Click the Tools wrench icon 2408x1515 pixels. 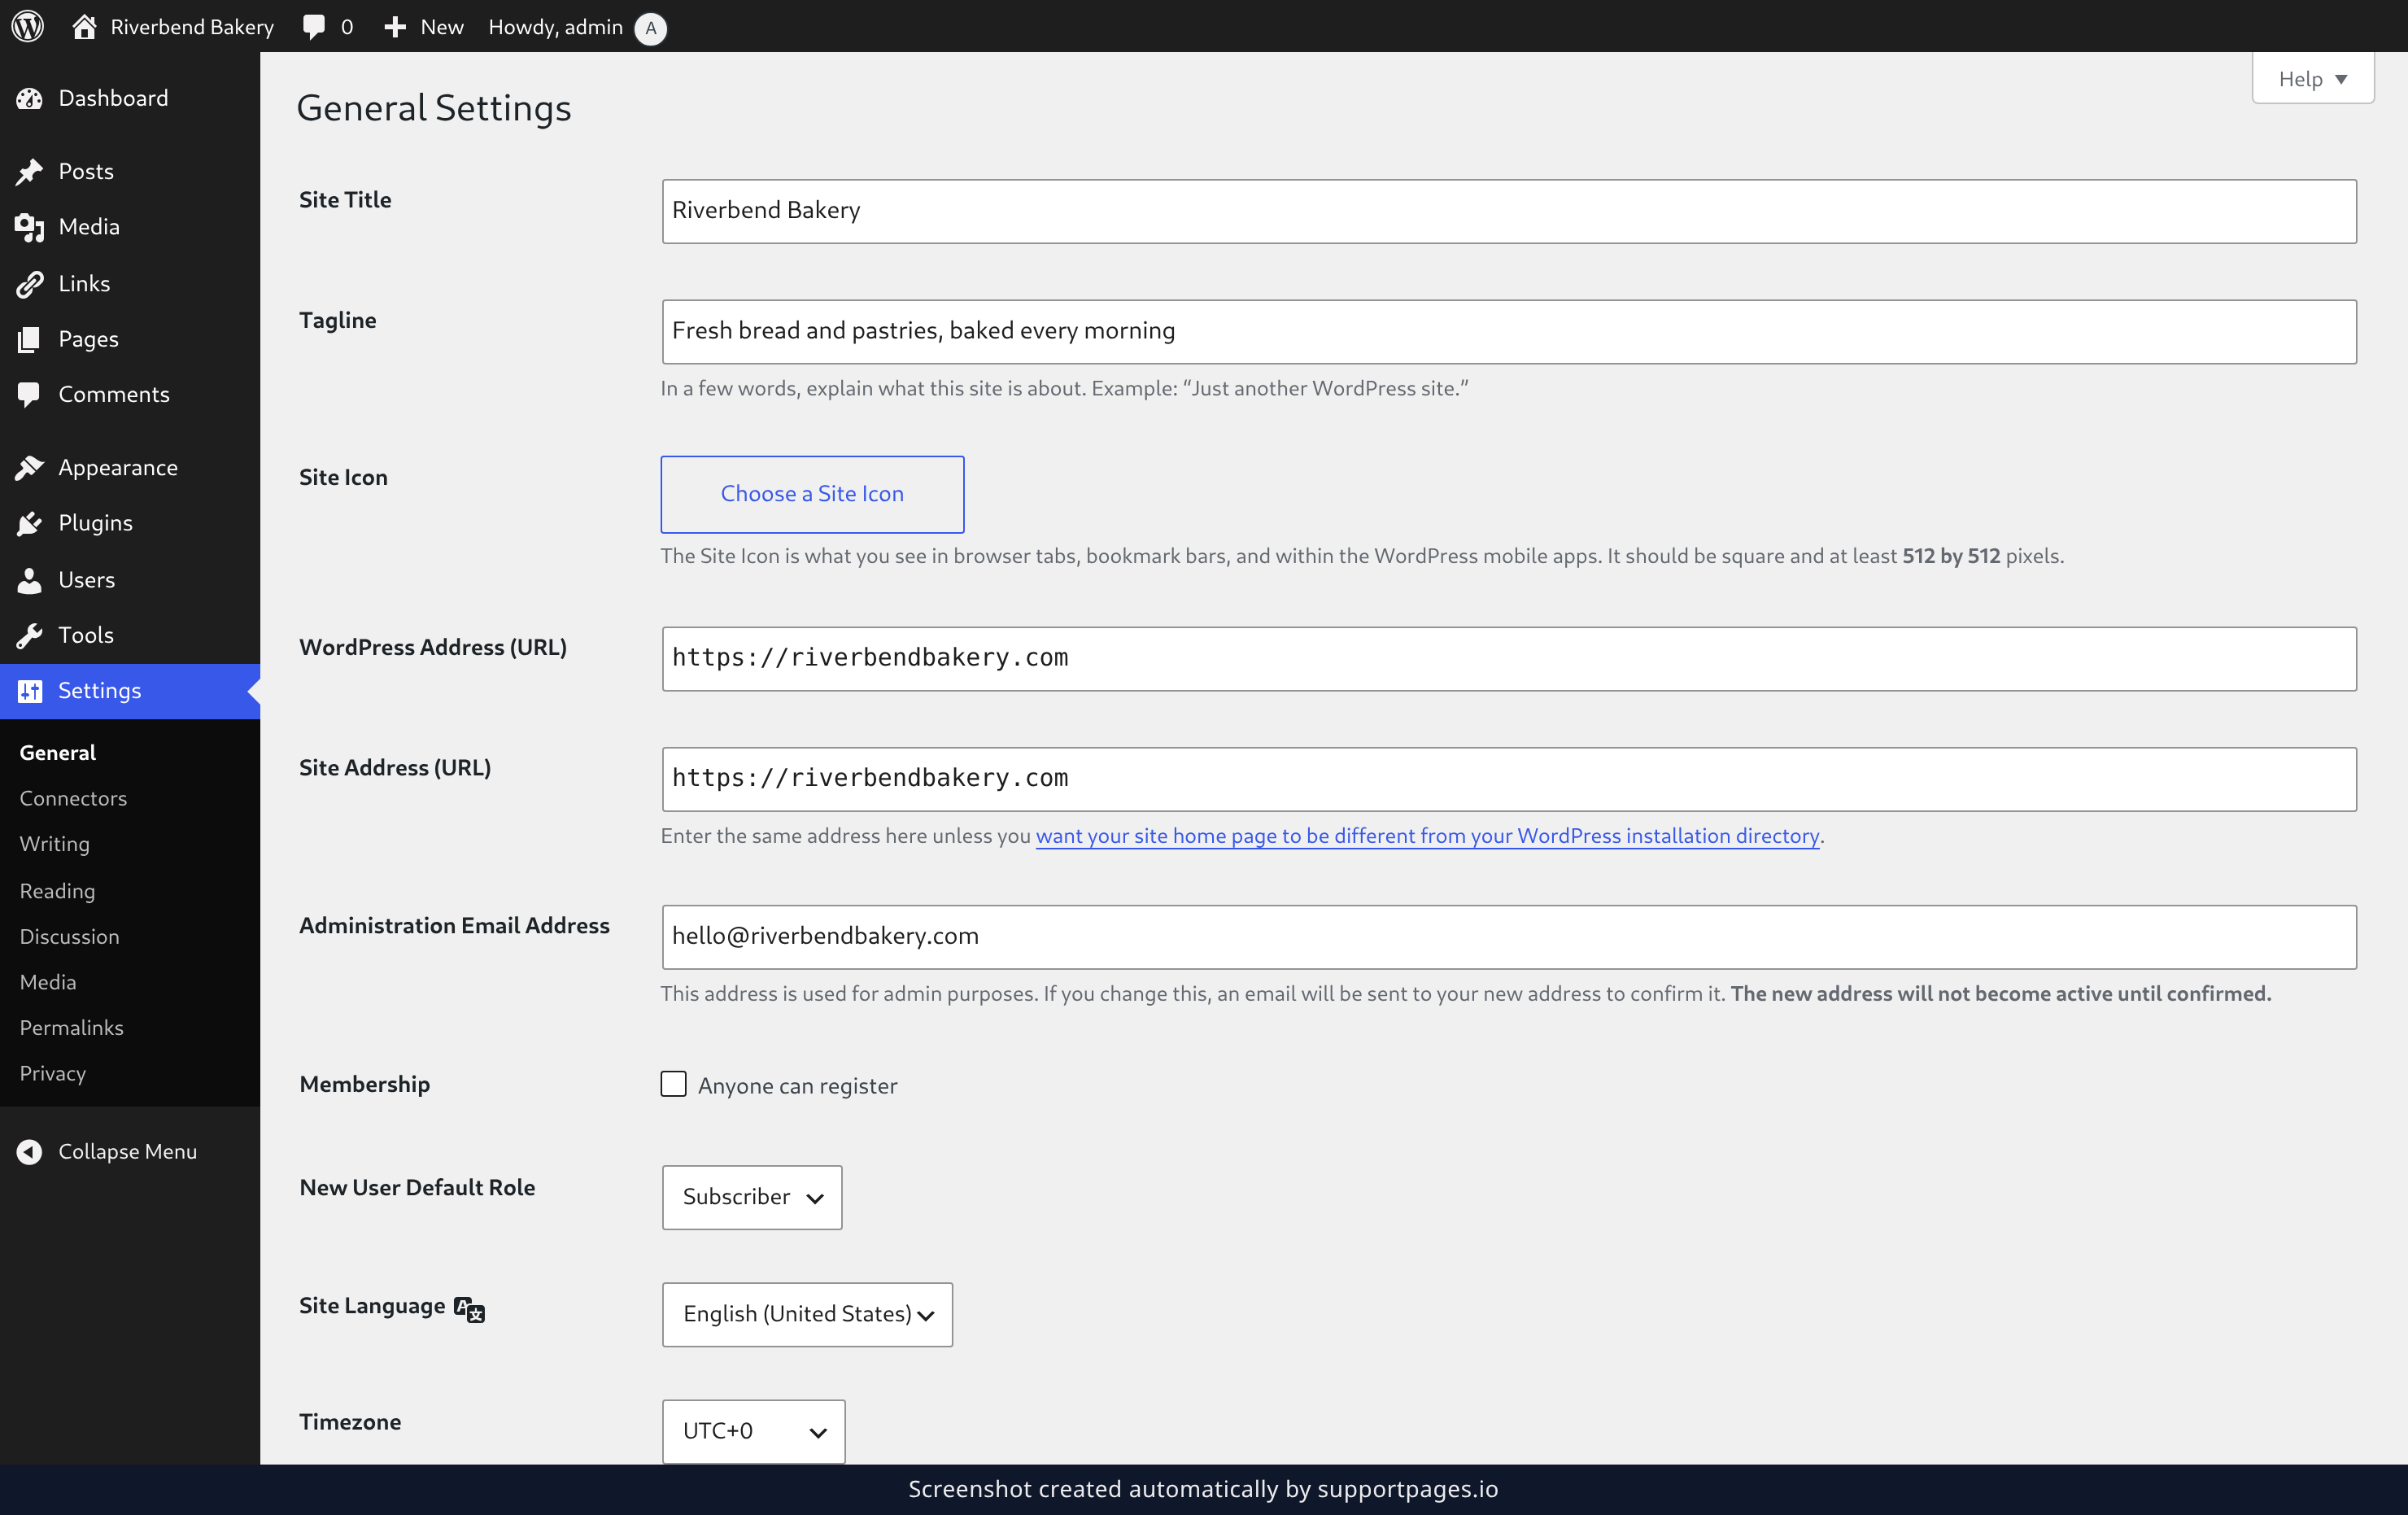[29, 635]
